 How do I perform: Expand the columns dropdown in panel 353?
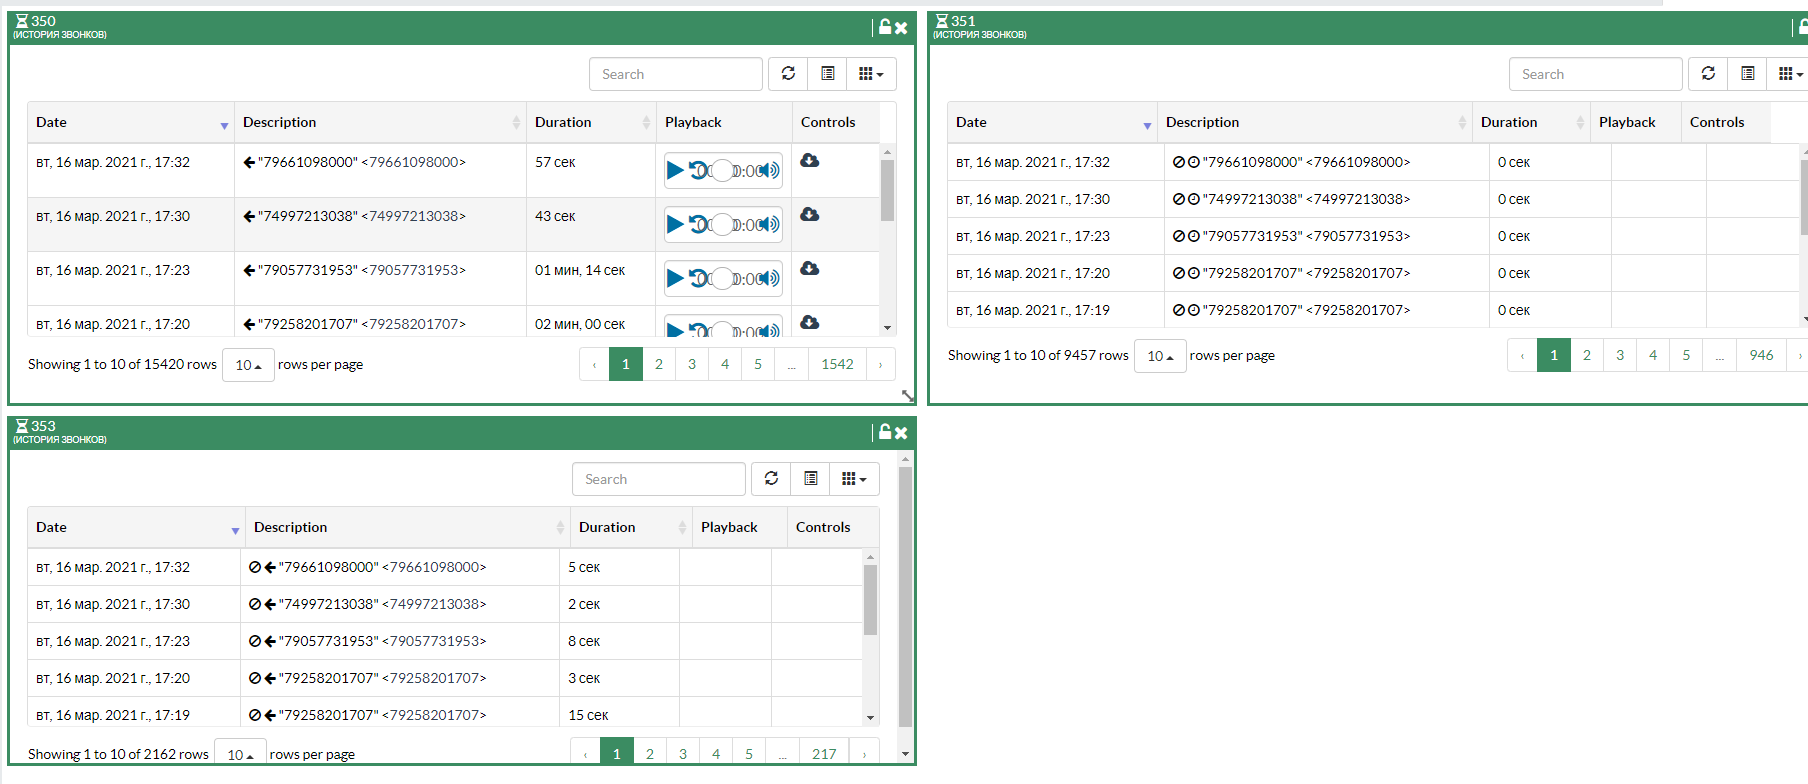pos(854,479)
